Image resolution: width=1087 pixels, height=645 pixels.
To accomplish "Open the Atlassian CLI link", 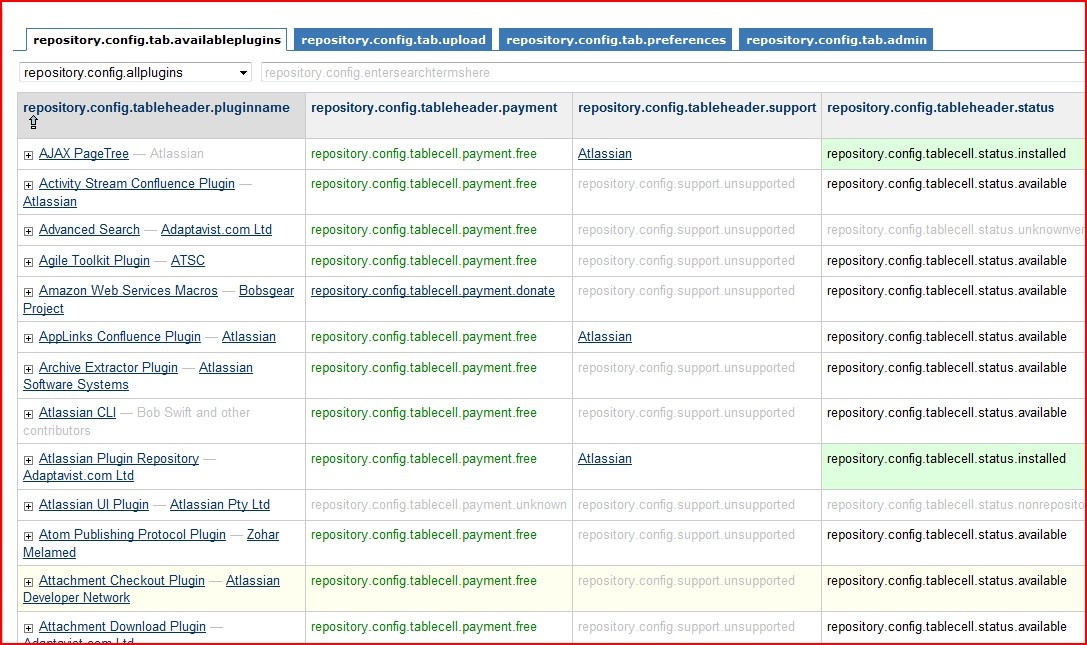I will point(78,412).
